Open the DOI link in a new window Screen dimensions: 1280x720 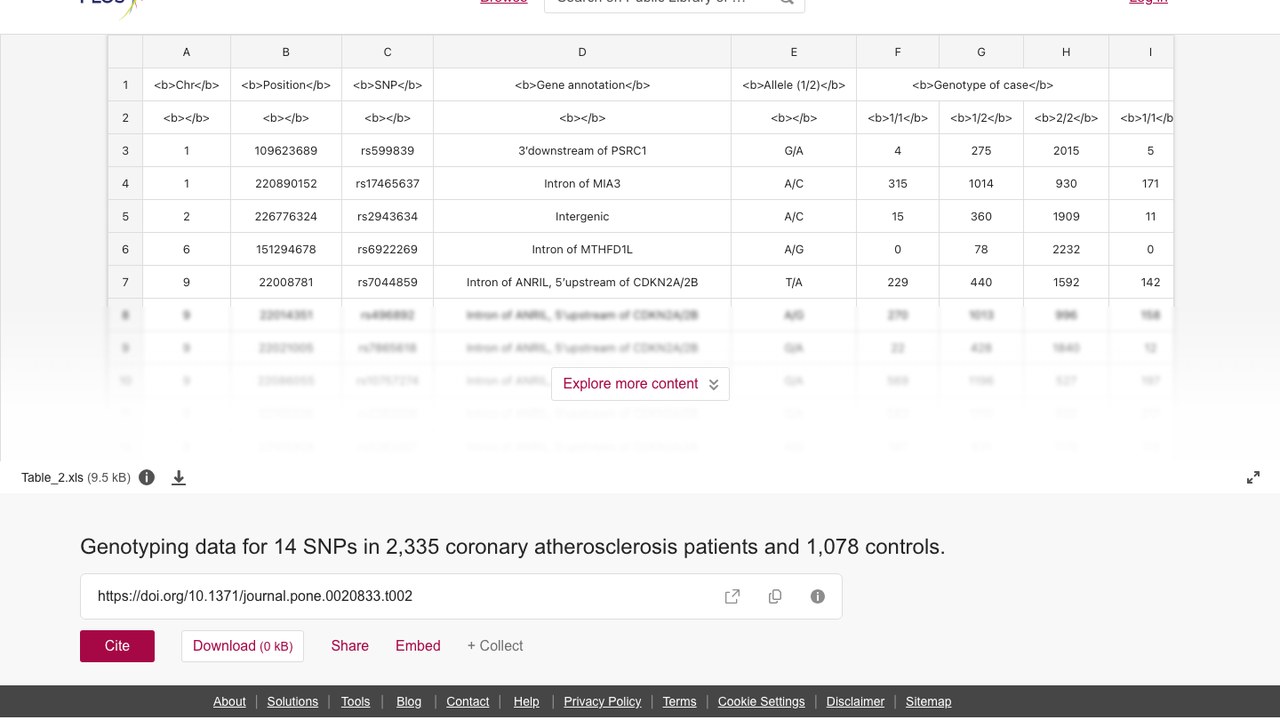click(x=732, y=596)
